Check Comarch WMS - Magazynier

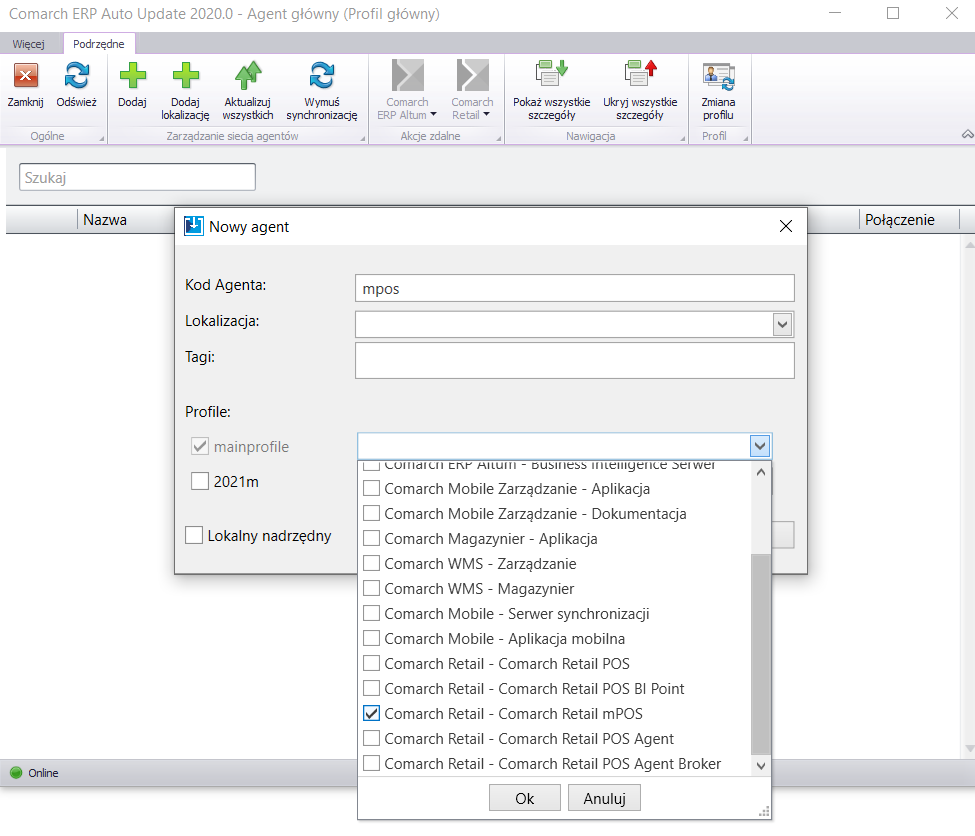371,588
